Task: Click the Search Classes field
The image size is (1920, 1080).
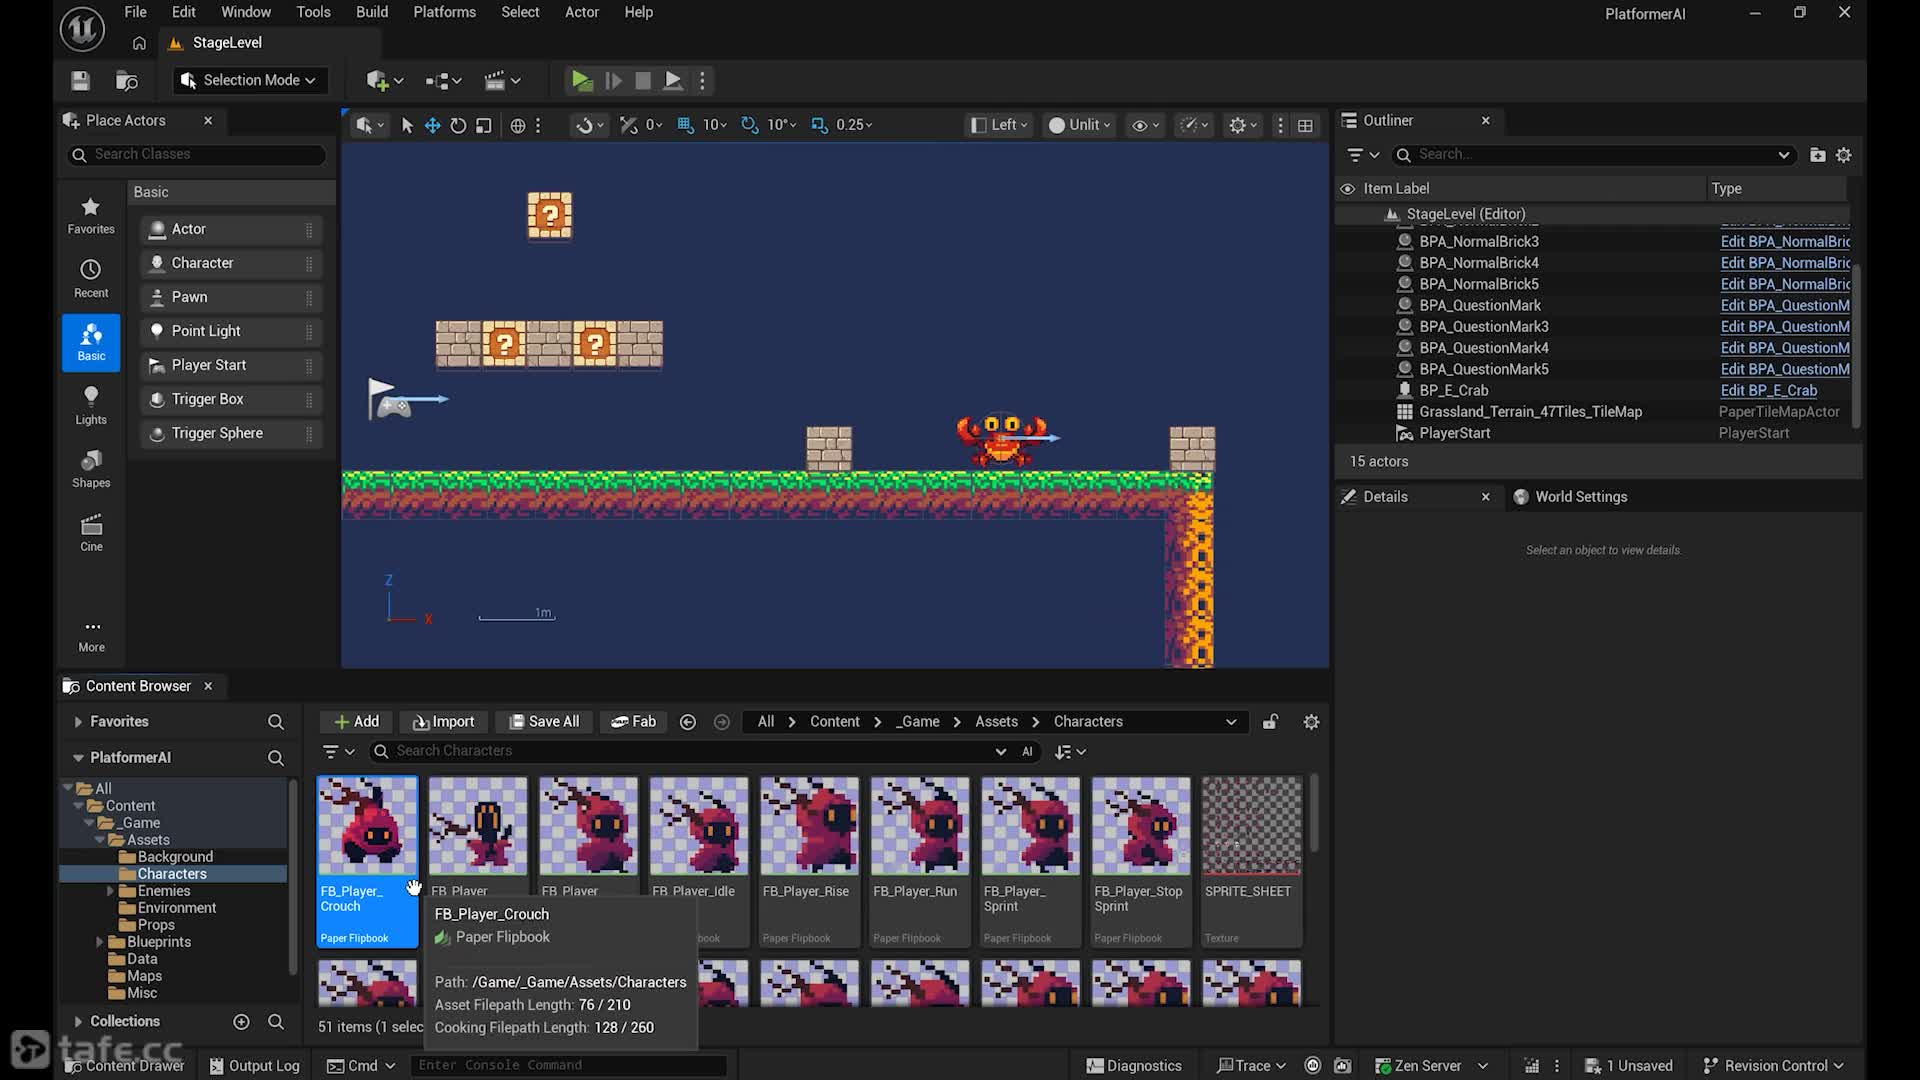Action: coord(197,154)
